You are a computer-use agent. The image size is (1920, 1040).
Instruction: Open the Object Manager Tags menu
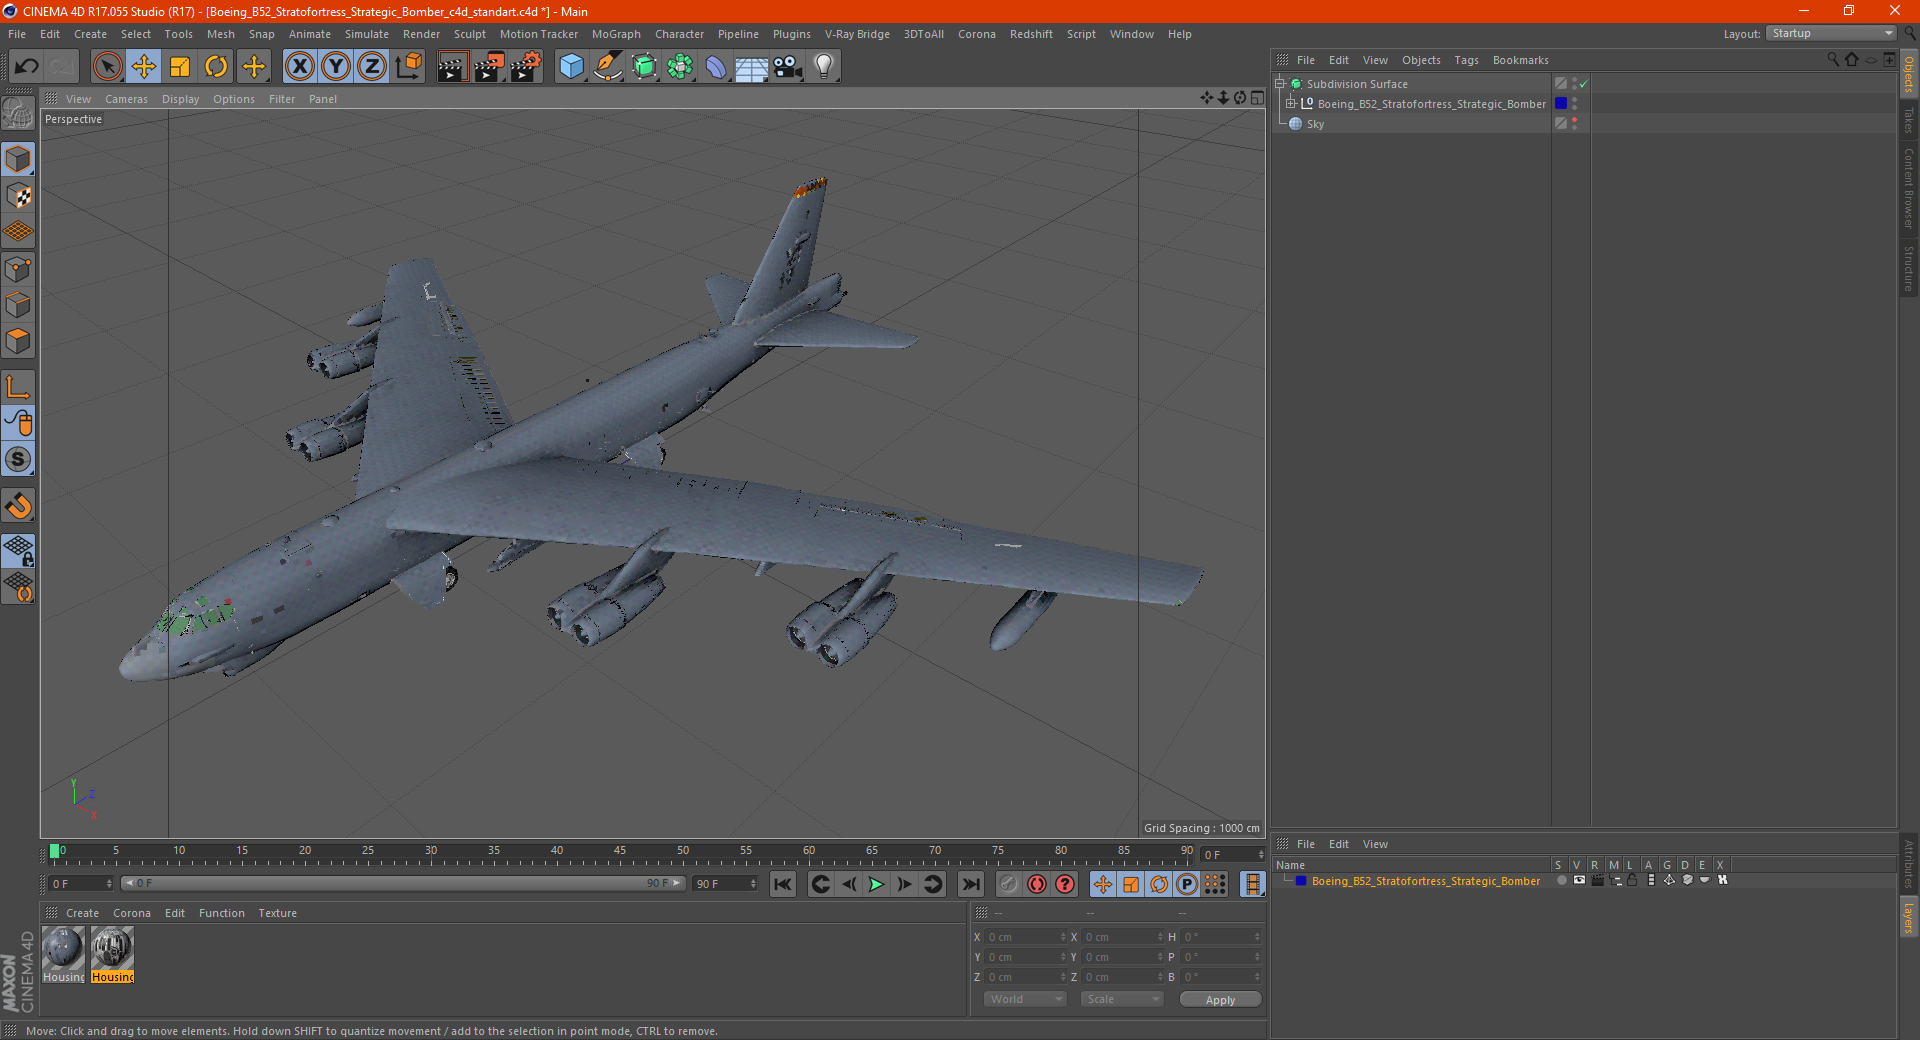pos(1466,60)
